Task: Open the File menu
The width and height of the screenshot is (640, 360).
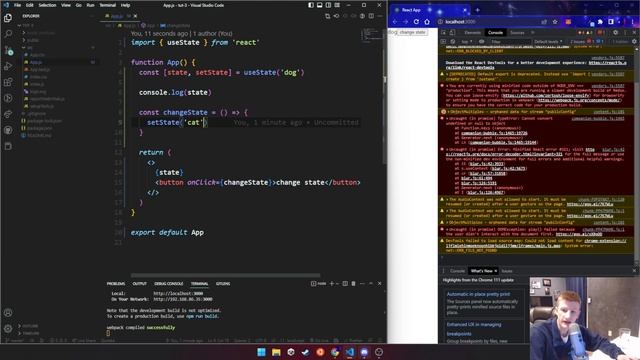Action: coord(18,5)
